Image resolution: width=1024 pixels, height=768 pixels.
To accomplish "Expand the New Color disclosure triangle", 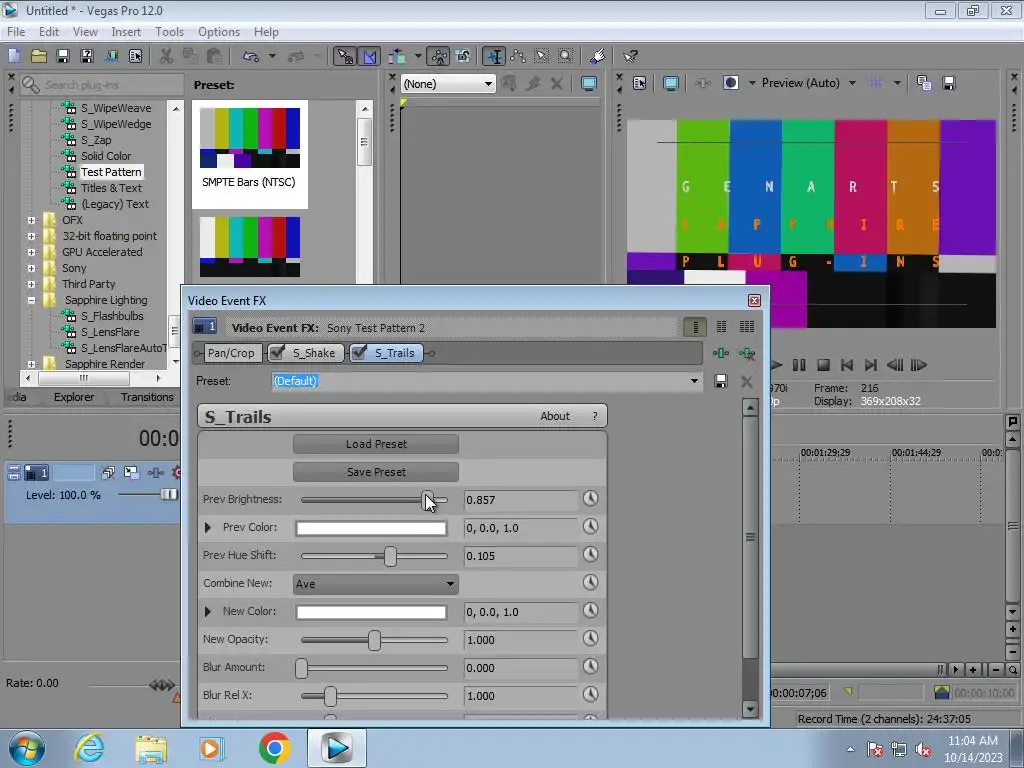I will pyautogui.click(x=208, y=611).
